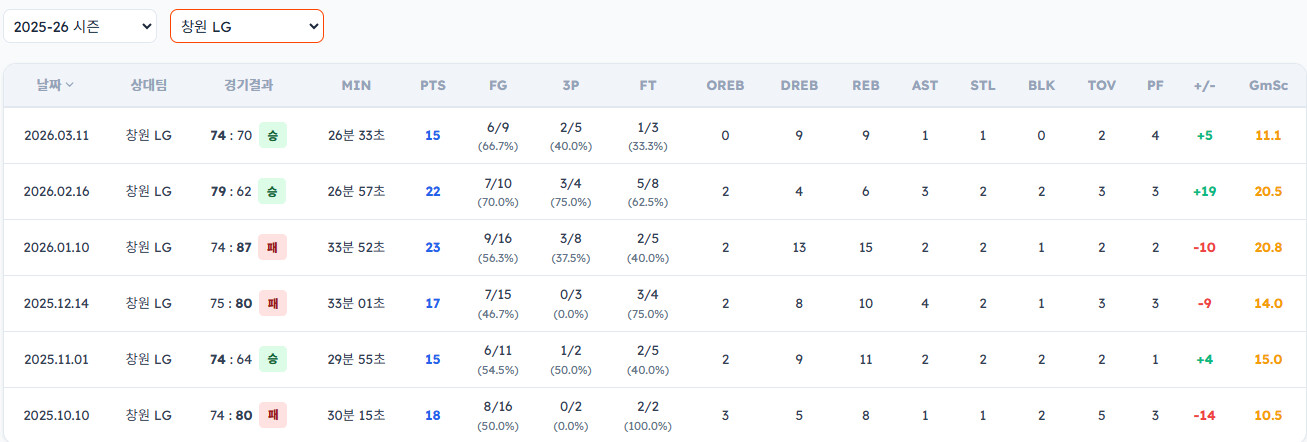1307x442 pixels.
Task: Click the 승 badge in the 2025.11.01 row
Action: click(272, 359)
